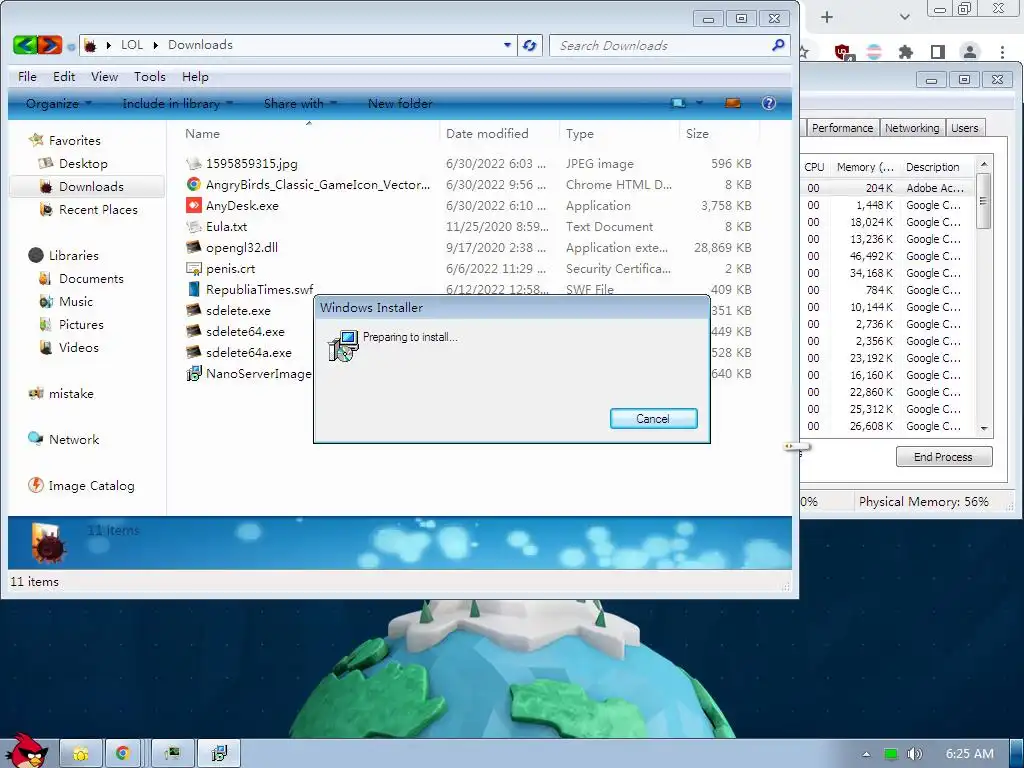This screenshot has width=1024, height=768.
Task: Expand the Share with dropdown
Action: point(300,103)
